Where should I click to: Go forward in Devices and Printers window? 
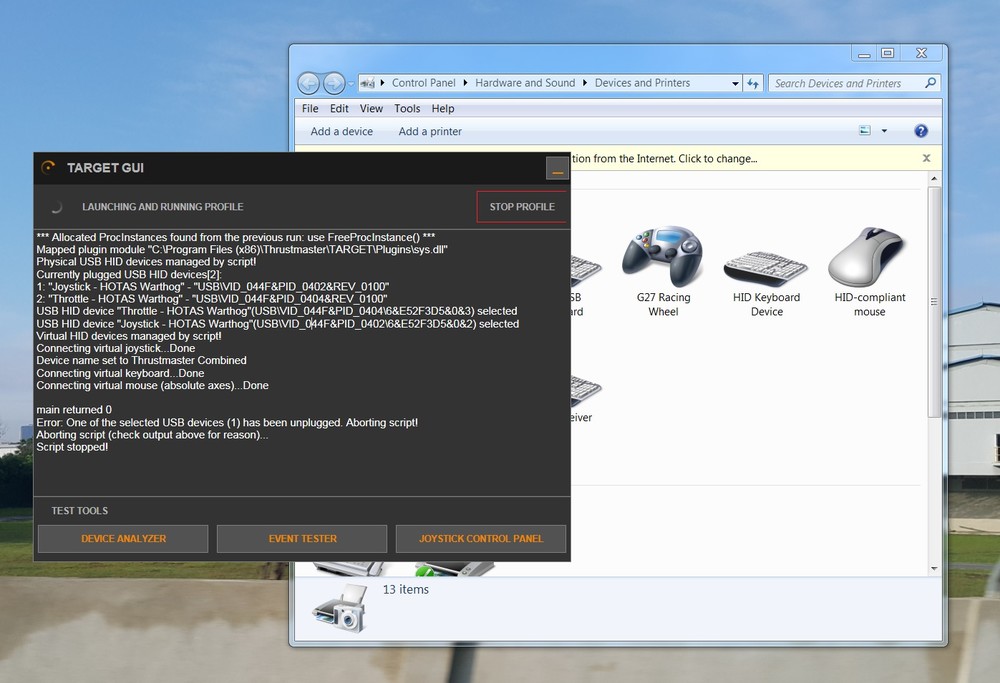[334, 83]
